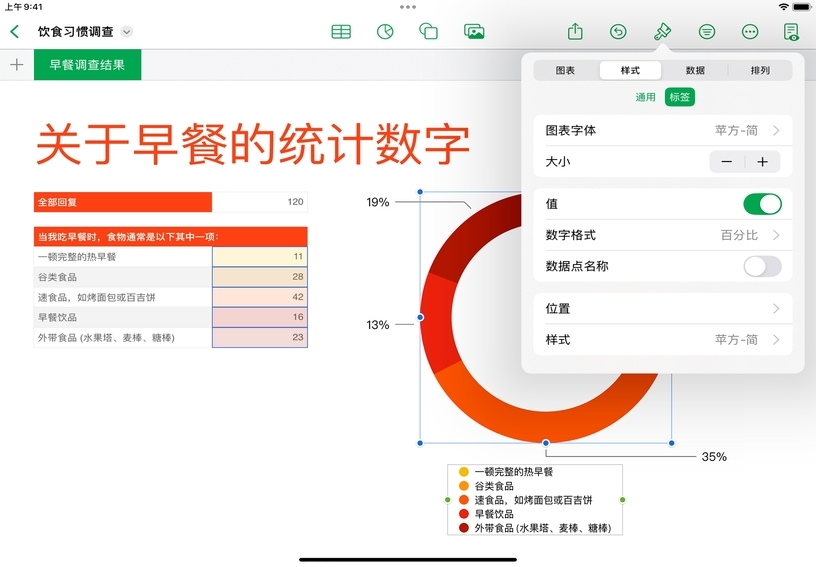Open the more options ellipsis

pos(750,31)
